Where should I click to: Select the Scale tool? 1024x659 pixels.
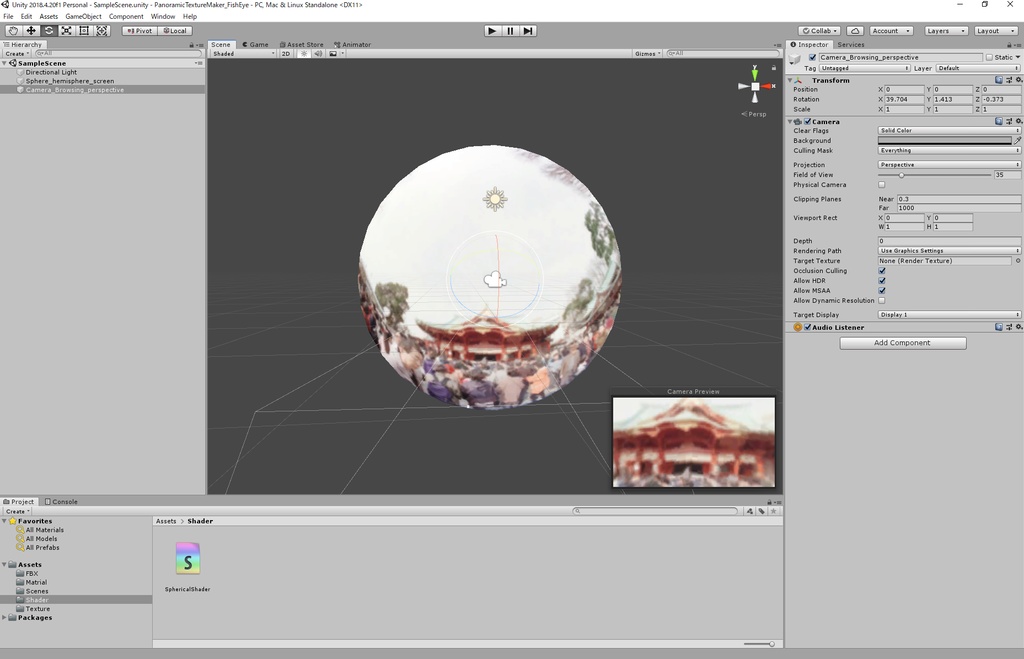66,31
